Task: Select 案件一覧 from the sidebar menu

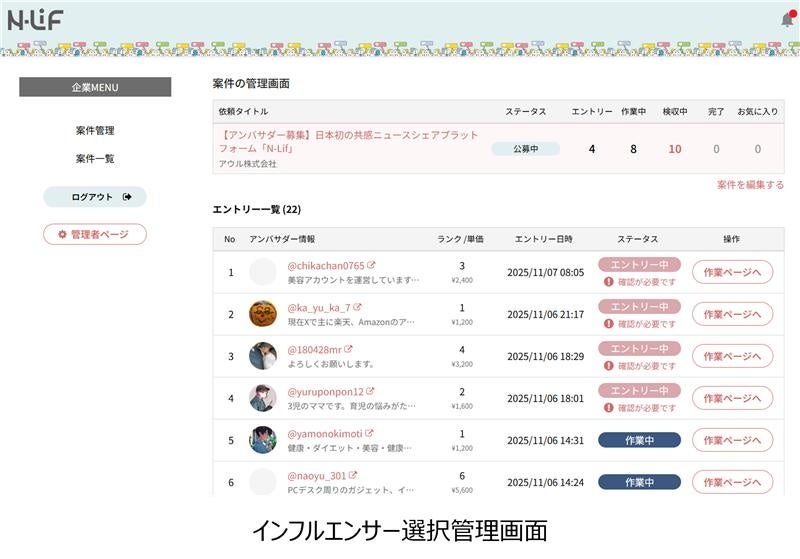Action: pyautogui.click(x=95, y=159)
